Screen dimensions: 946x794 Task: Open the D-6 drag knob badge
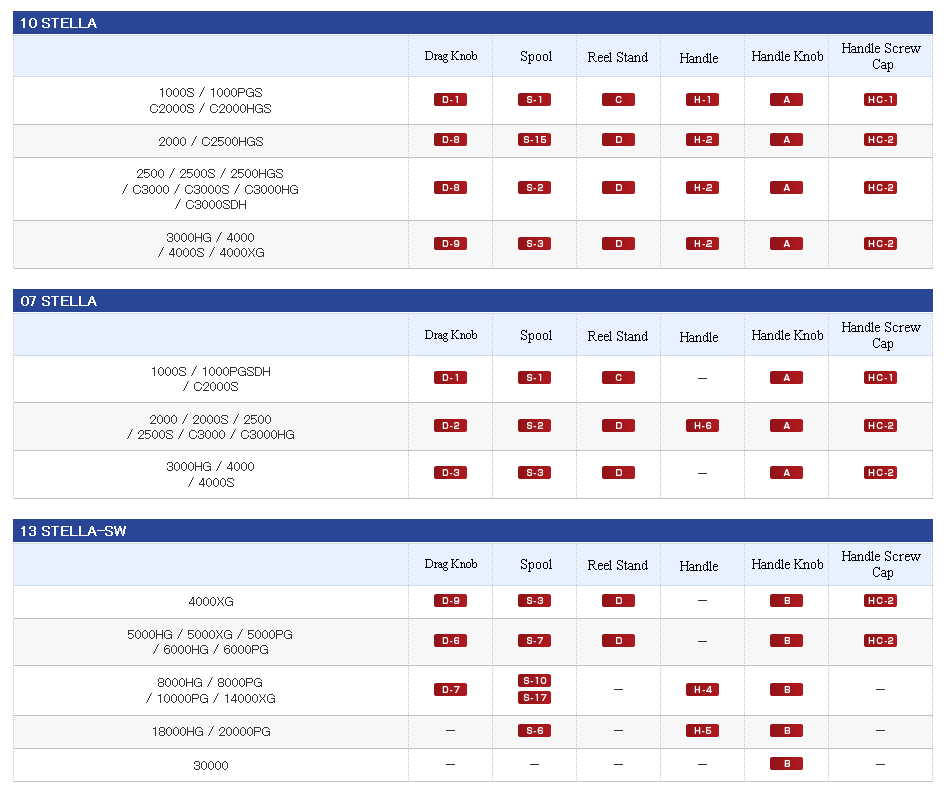click(450, 641)
